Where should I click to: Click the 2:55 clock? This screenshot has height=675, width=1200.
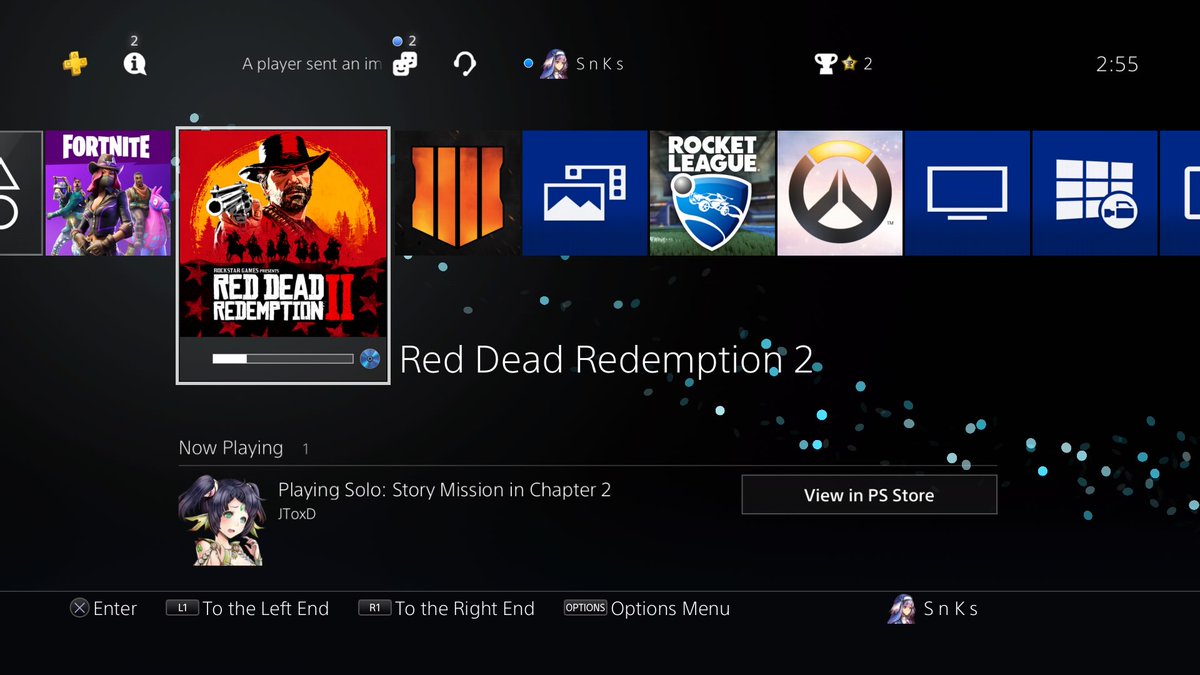click(1117, 64)
